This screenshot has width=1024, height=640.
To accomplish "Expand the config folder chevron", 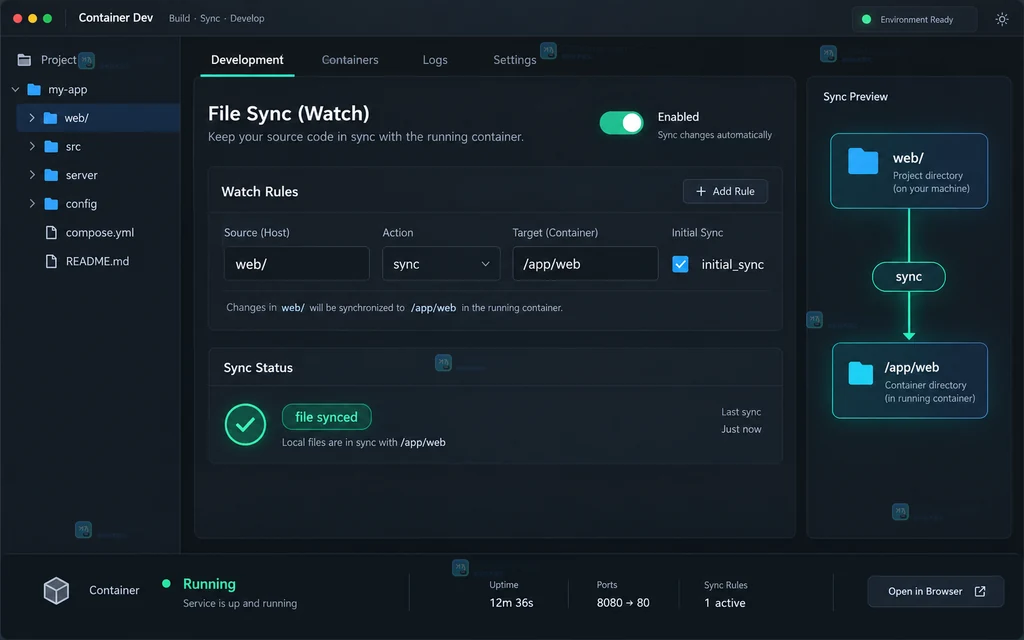I will pyautogui.click(x=31, y=204).
